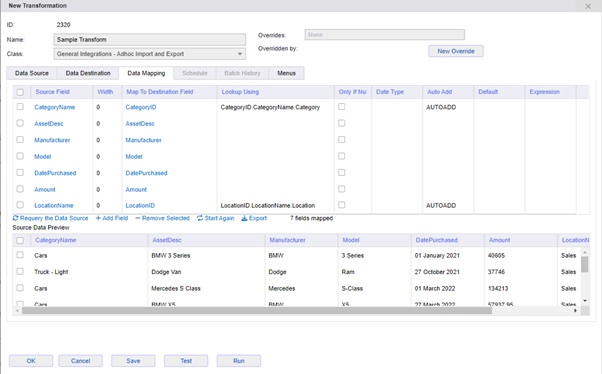
Task: Tick the CategoryName mapping row checkbox
Action: (x=20, y=107)
